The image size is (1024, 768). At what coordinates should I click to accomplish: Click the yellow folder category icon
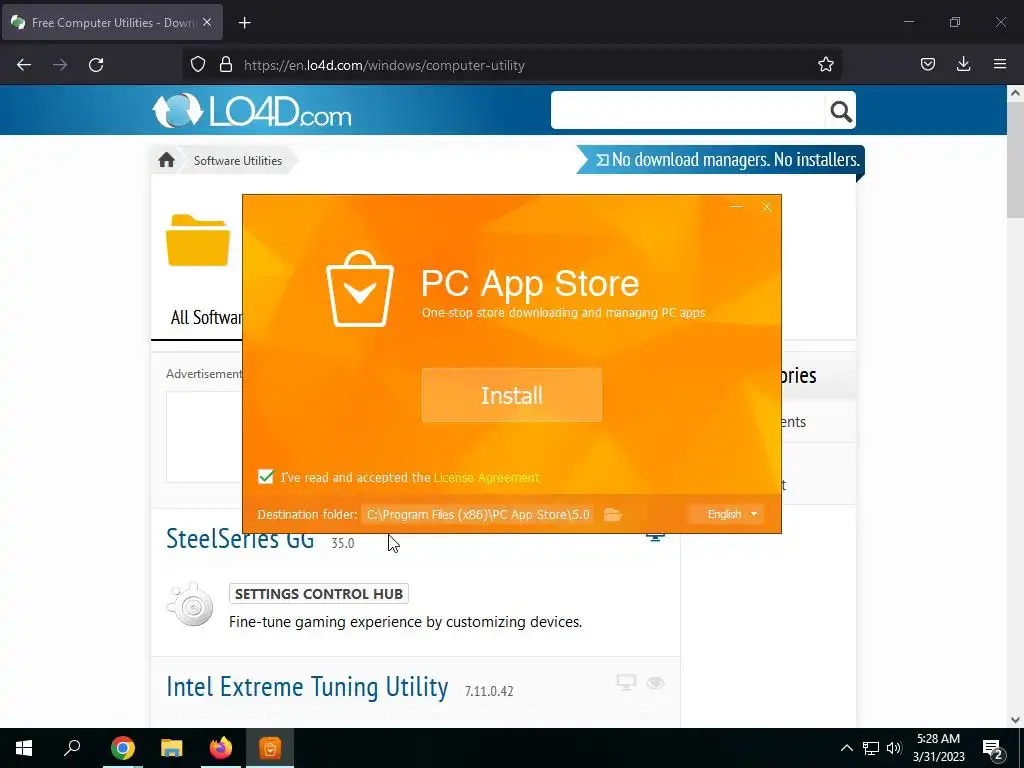198,240
